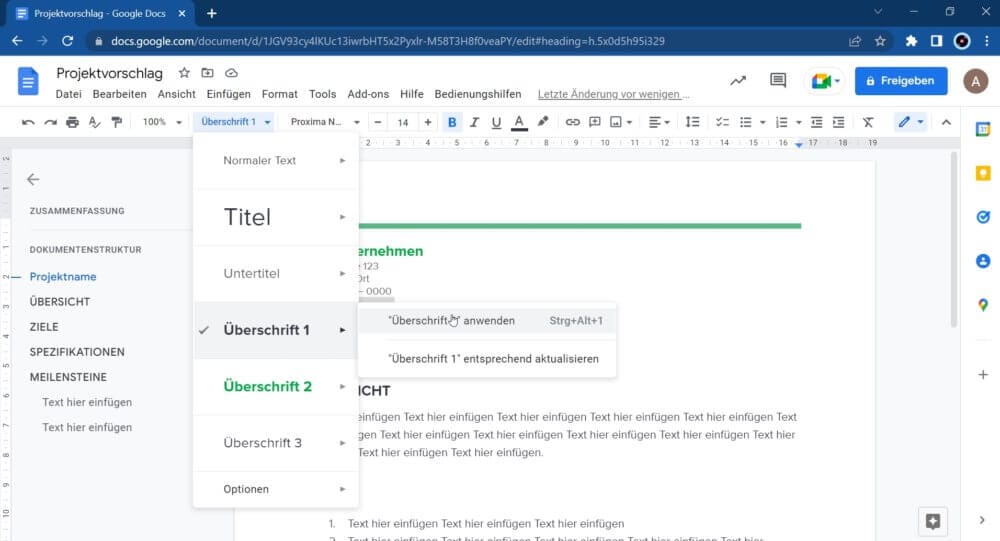This screenshot has height=541, width=1000.
Task: Open the Einfügen menu
Action: click(228, 94)
